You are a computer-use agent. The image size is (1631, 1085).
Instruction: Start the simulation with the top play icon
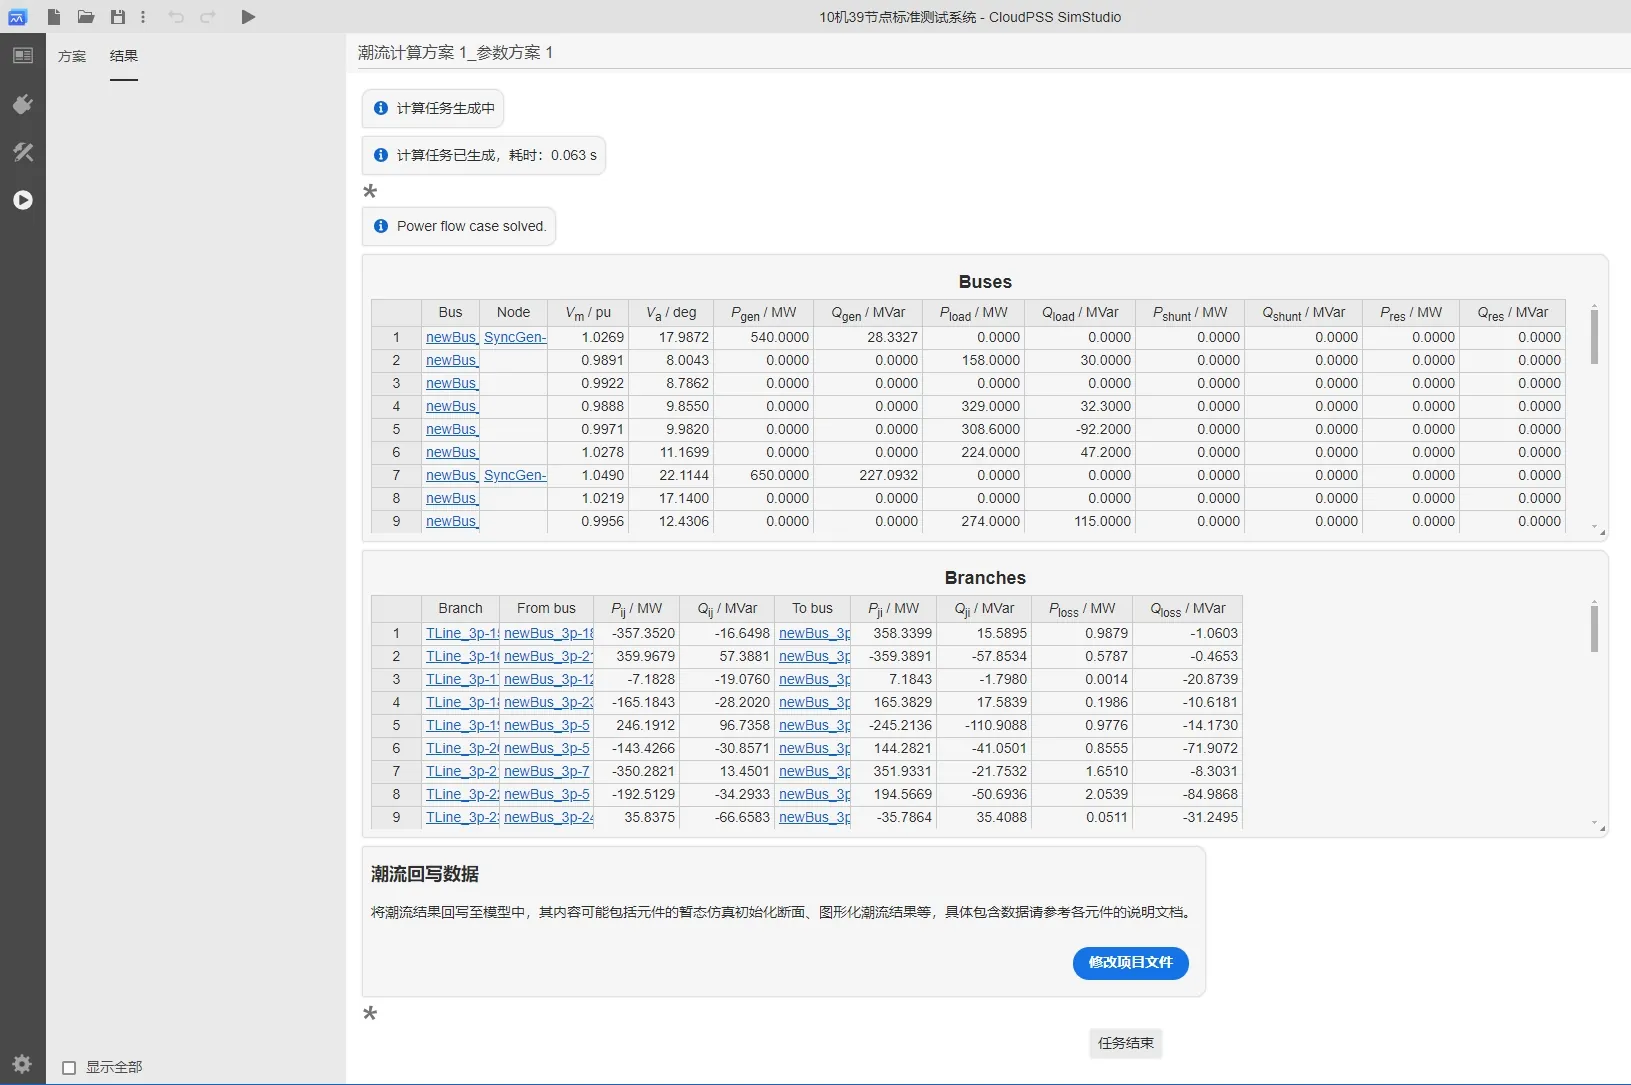248,17
